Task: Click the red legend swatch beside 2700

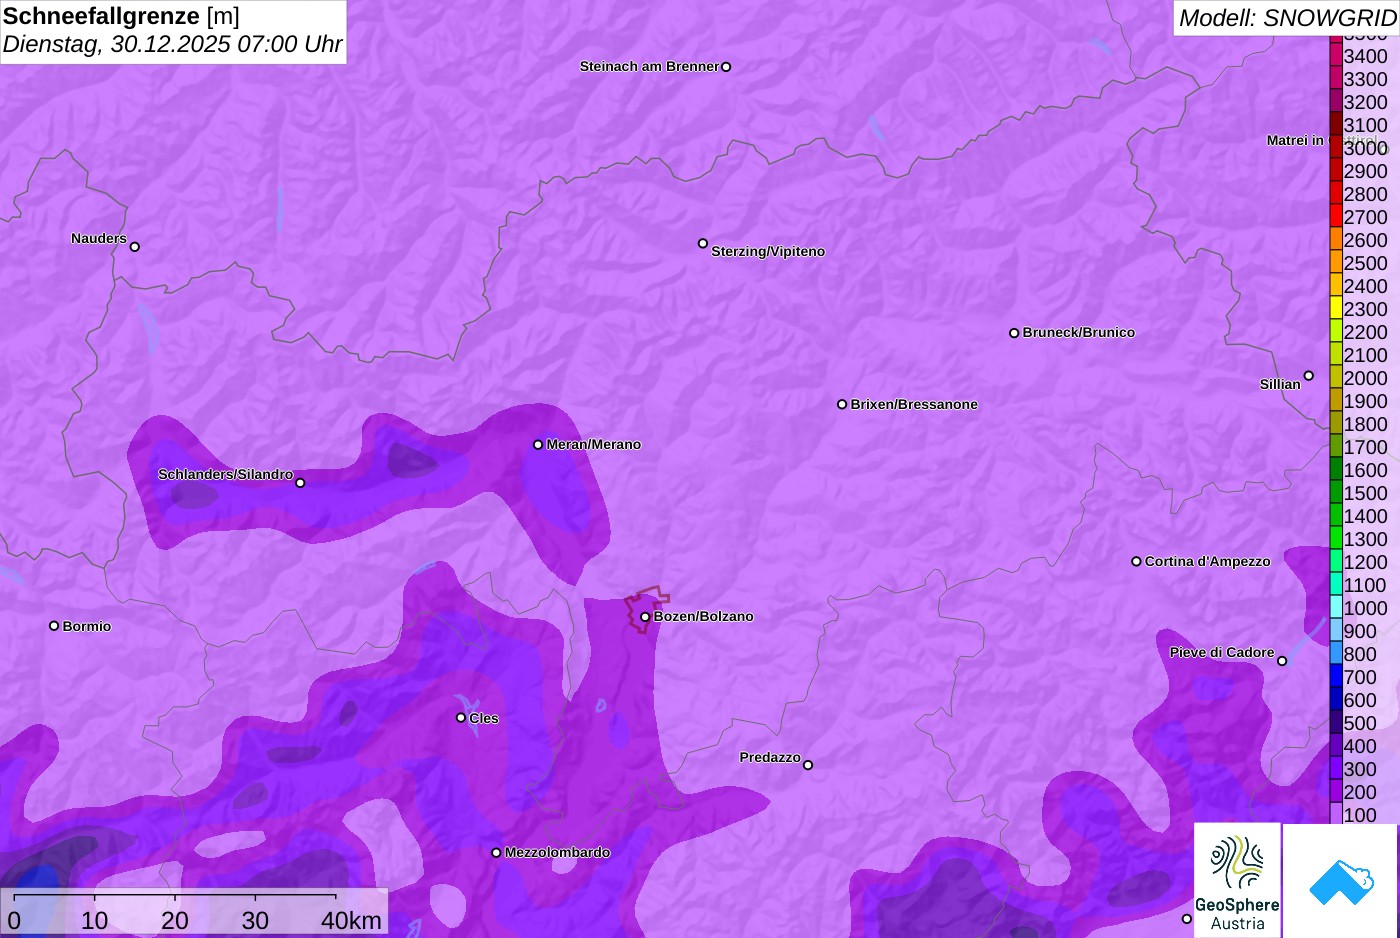Action: 1336,216
